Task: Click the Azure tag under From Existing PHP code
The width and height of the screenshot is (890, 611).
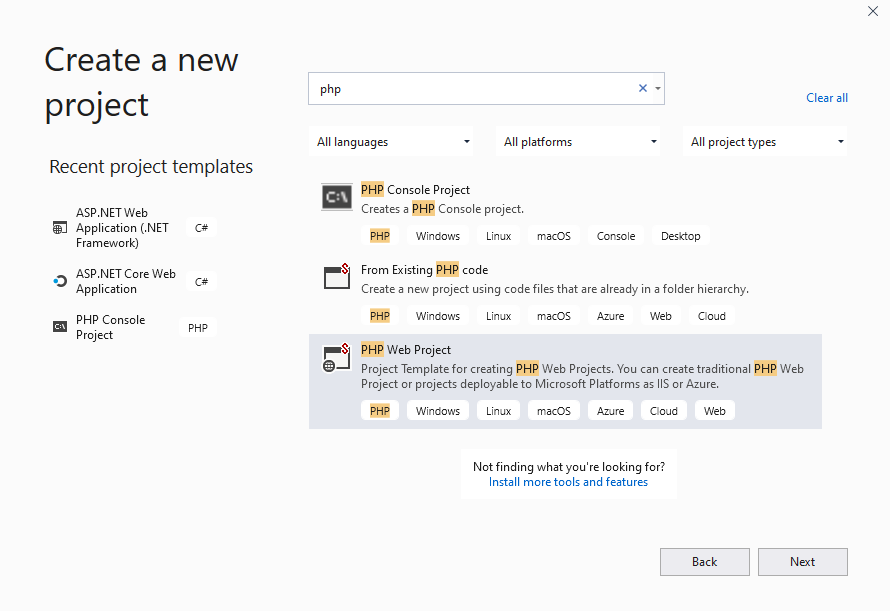Action: coord(610,316)
